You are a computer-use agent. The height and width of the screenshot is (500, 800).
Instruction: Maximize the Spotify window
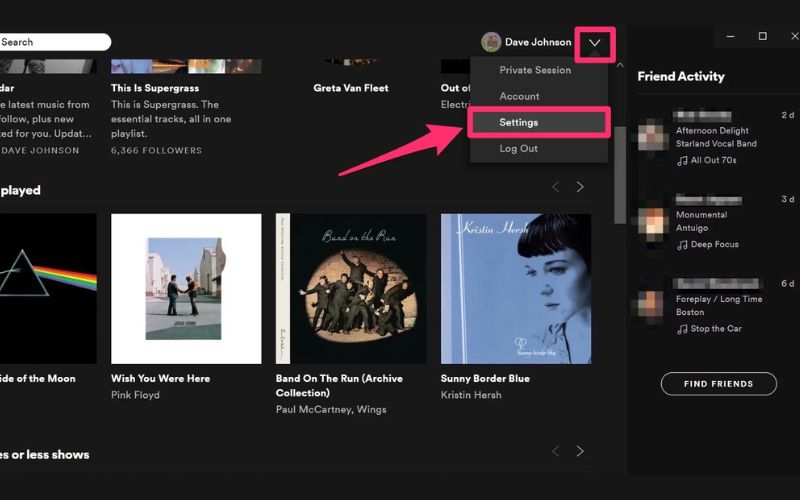tap(762, 36)
